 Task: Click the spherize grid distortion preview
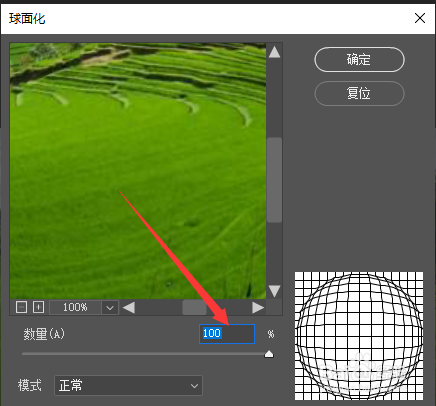(359, 336)
